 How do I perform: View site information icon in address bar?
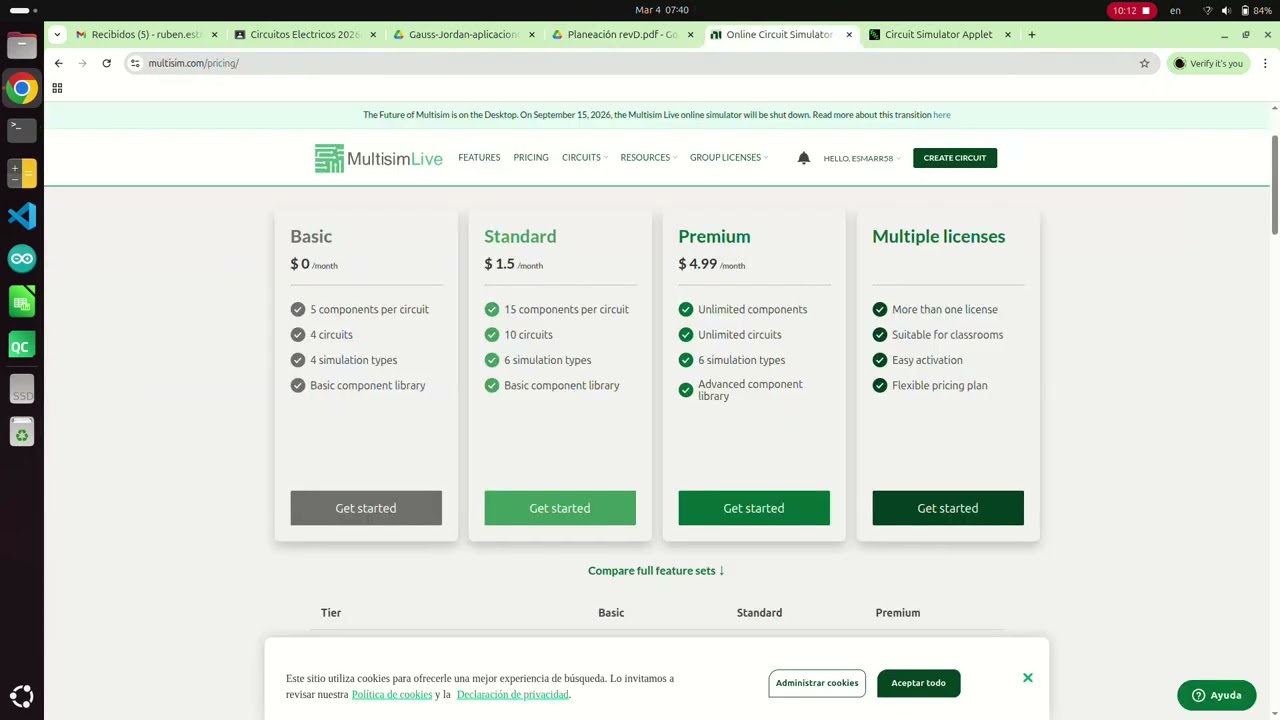(x=135, y=63)
